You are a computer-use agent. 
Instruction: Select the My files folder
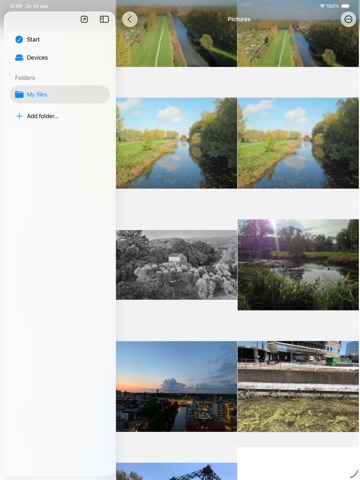[60, 94]
